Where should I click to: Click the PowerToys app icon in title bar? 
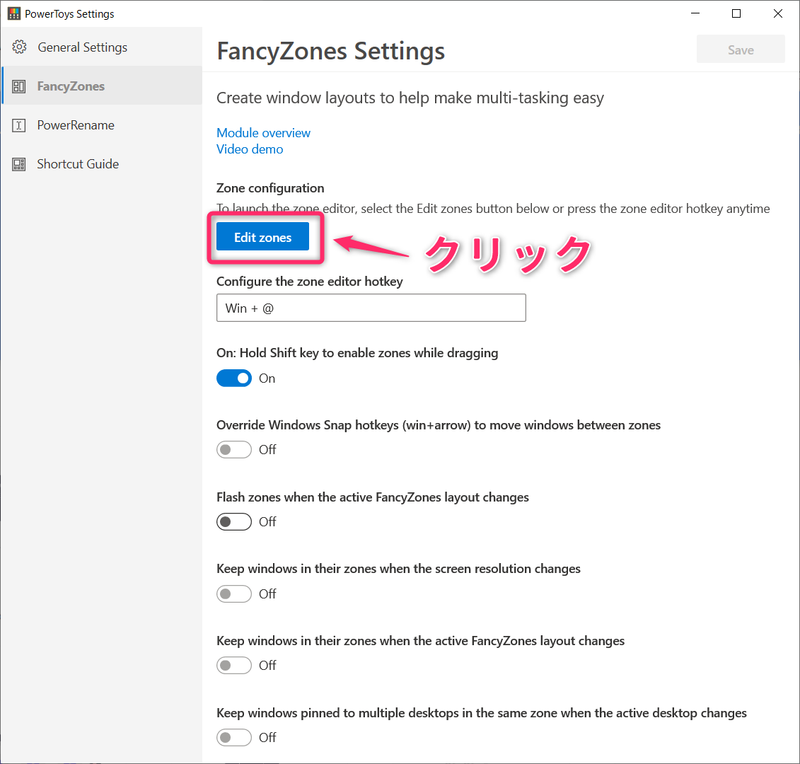coord(14,14)
